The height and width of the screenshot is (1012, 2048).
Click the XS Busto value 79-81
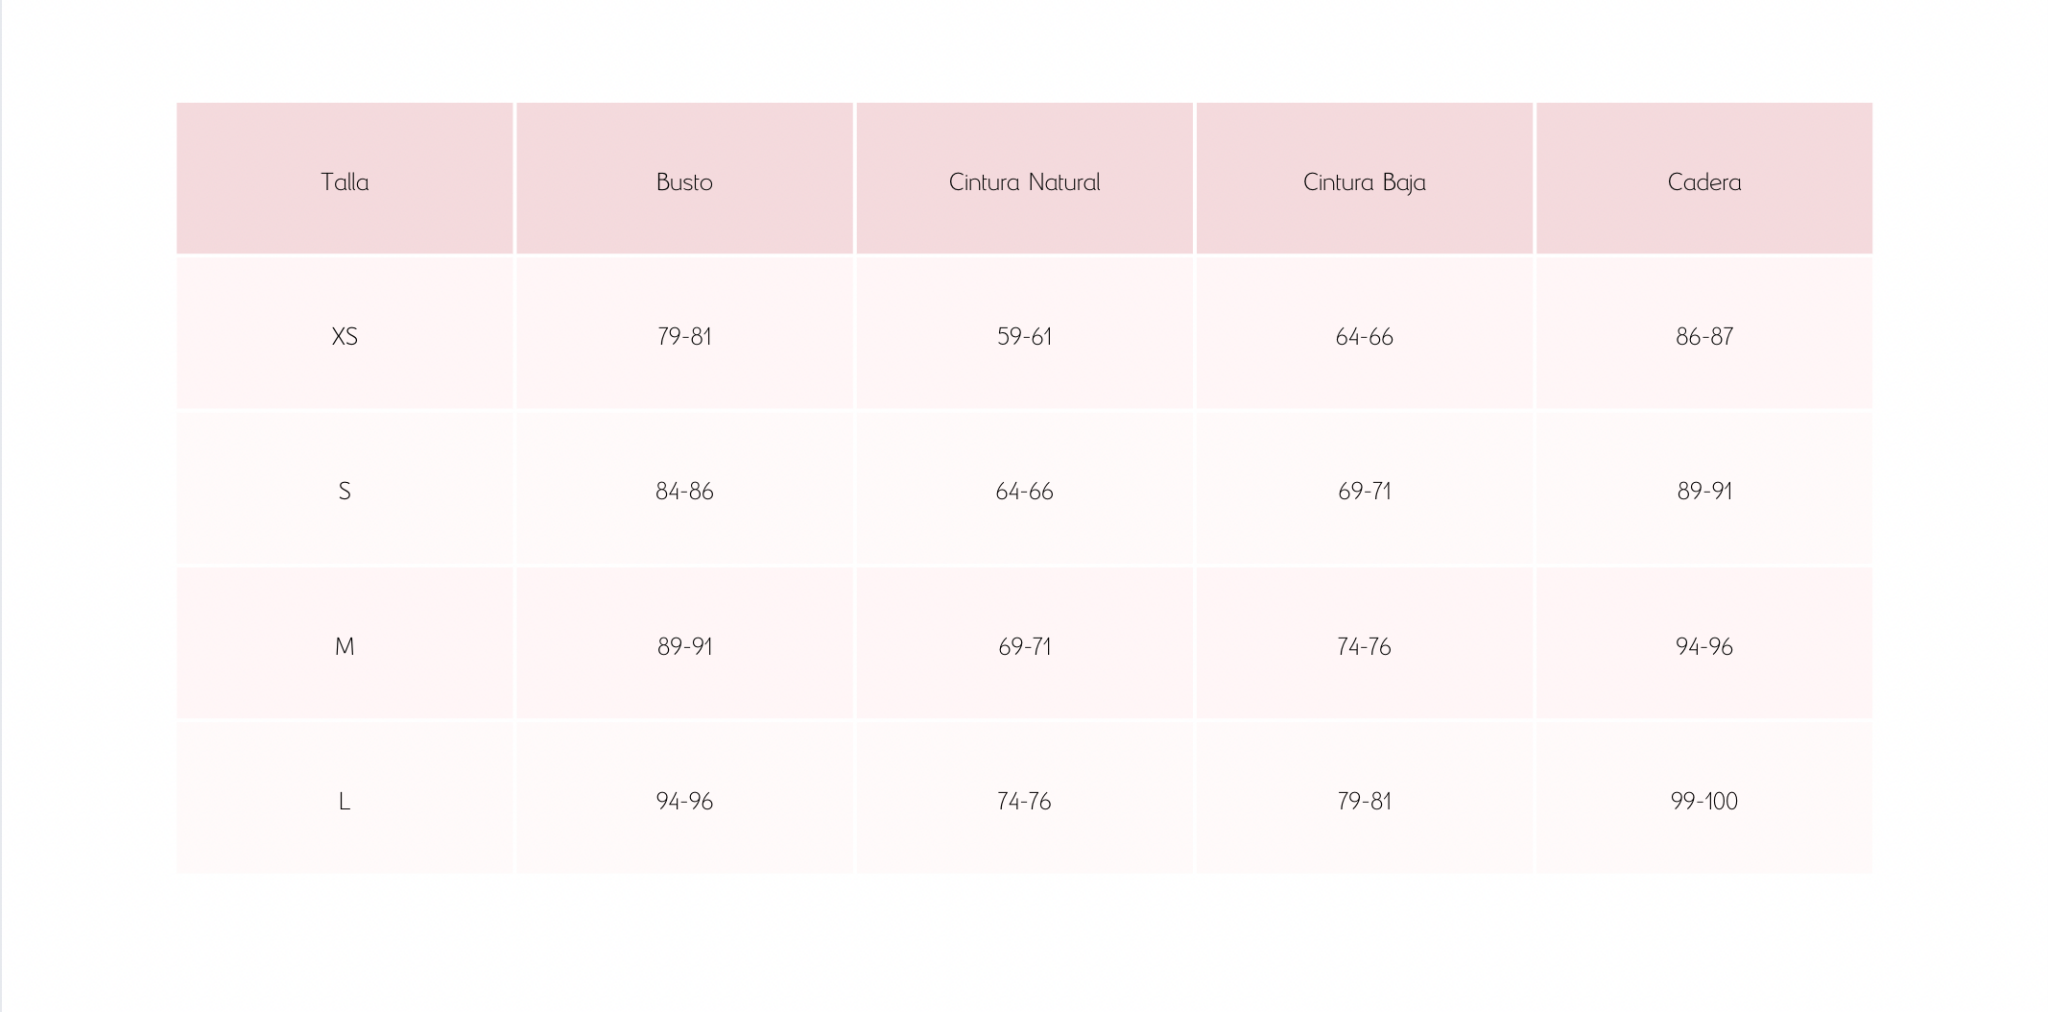tap(684, 337)
